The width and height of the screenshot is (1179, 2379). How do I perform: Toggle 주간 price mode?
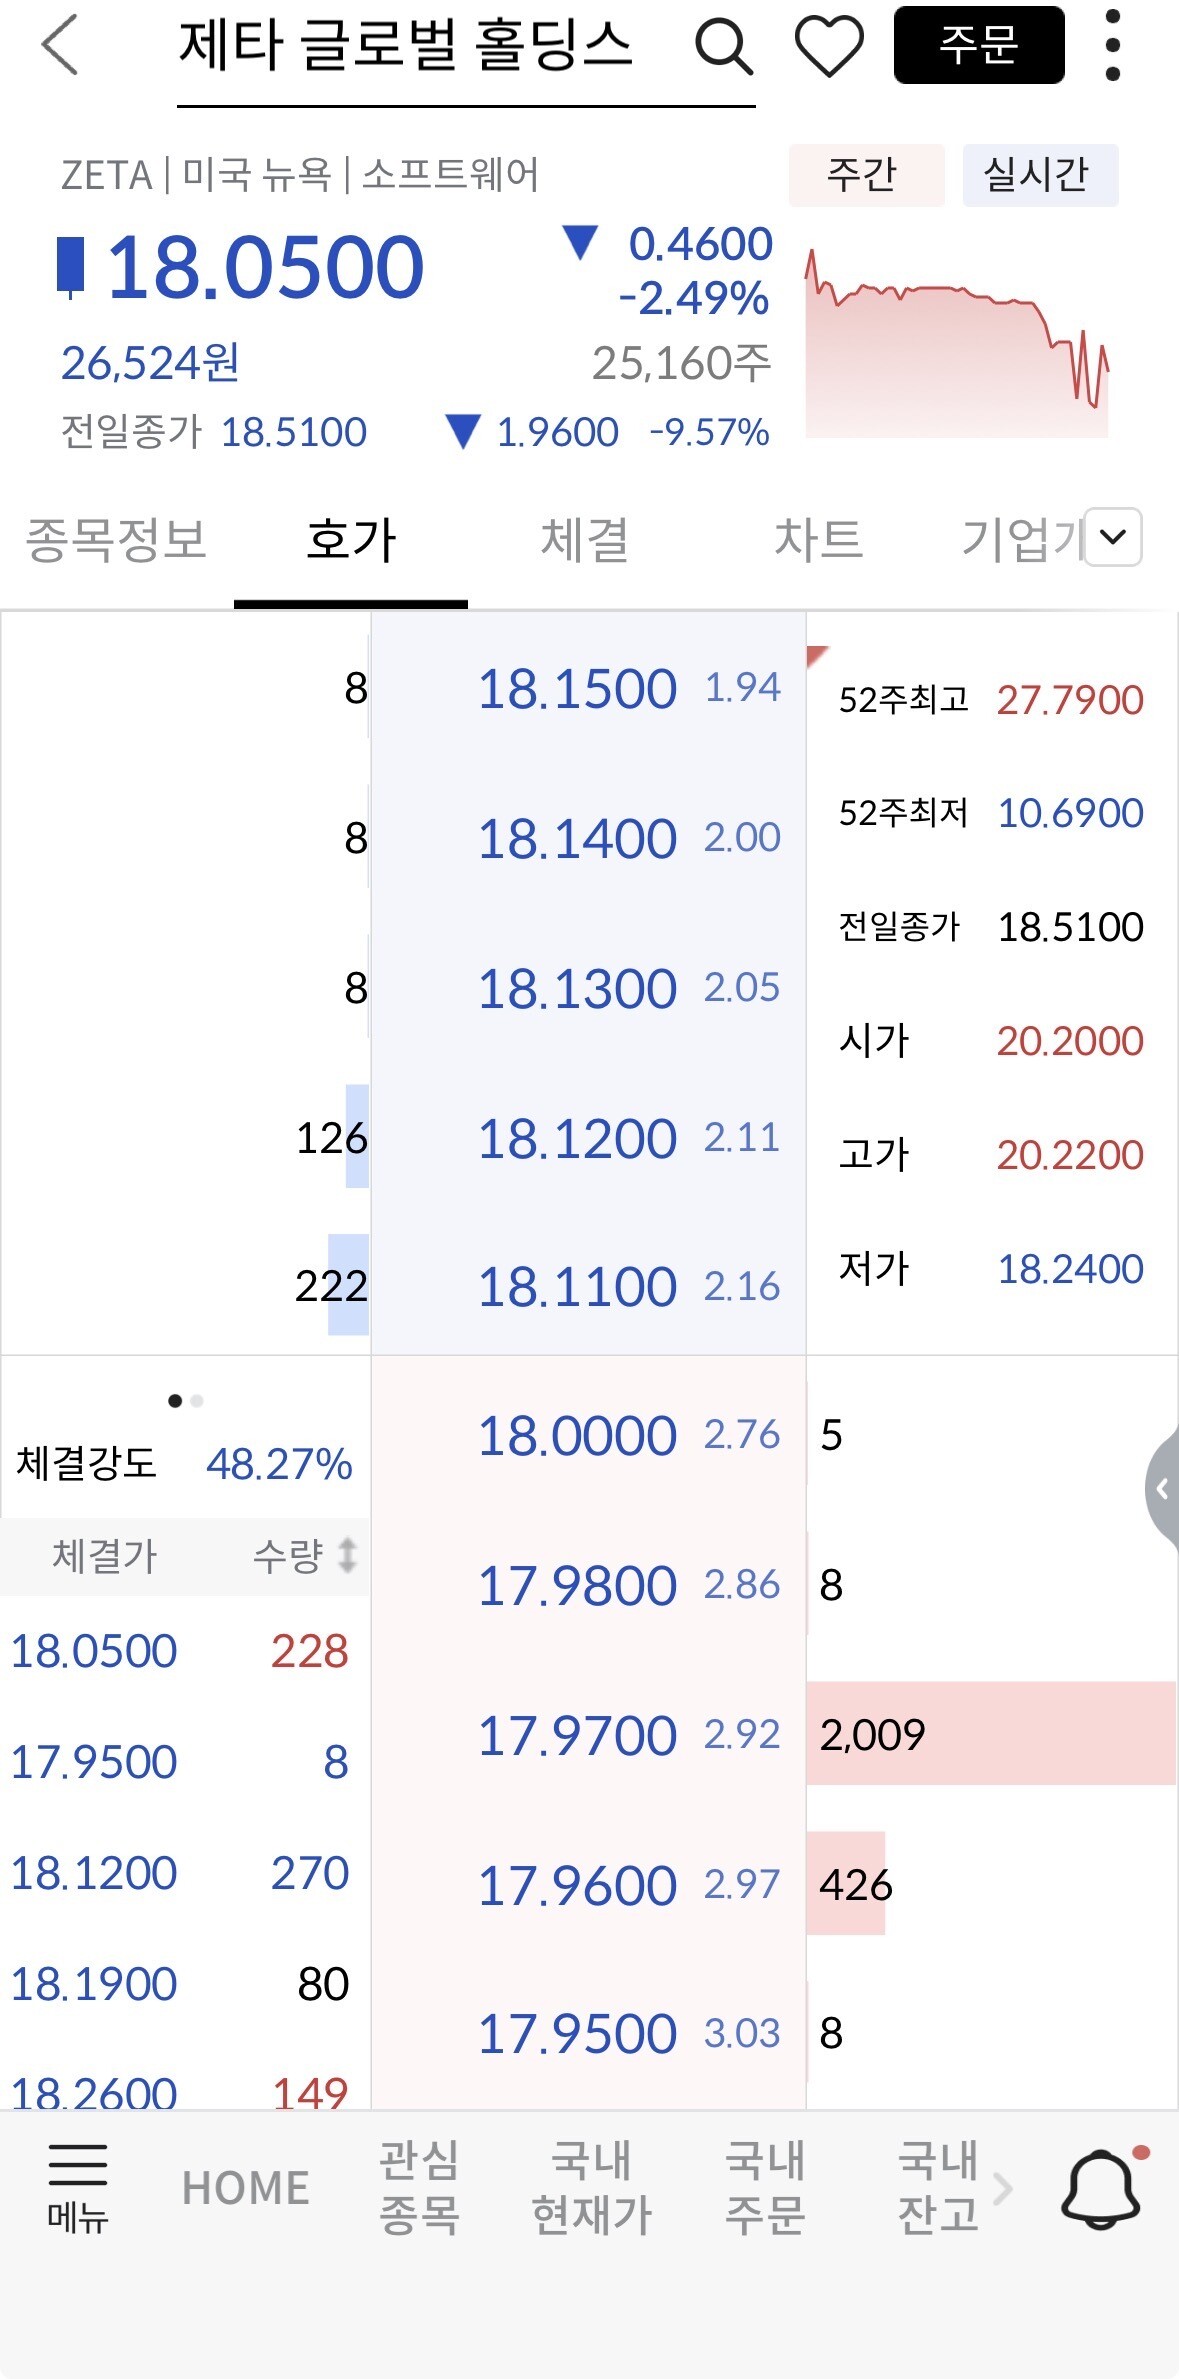(866, 175)
